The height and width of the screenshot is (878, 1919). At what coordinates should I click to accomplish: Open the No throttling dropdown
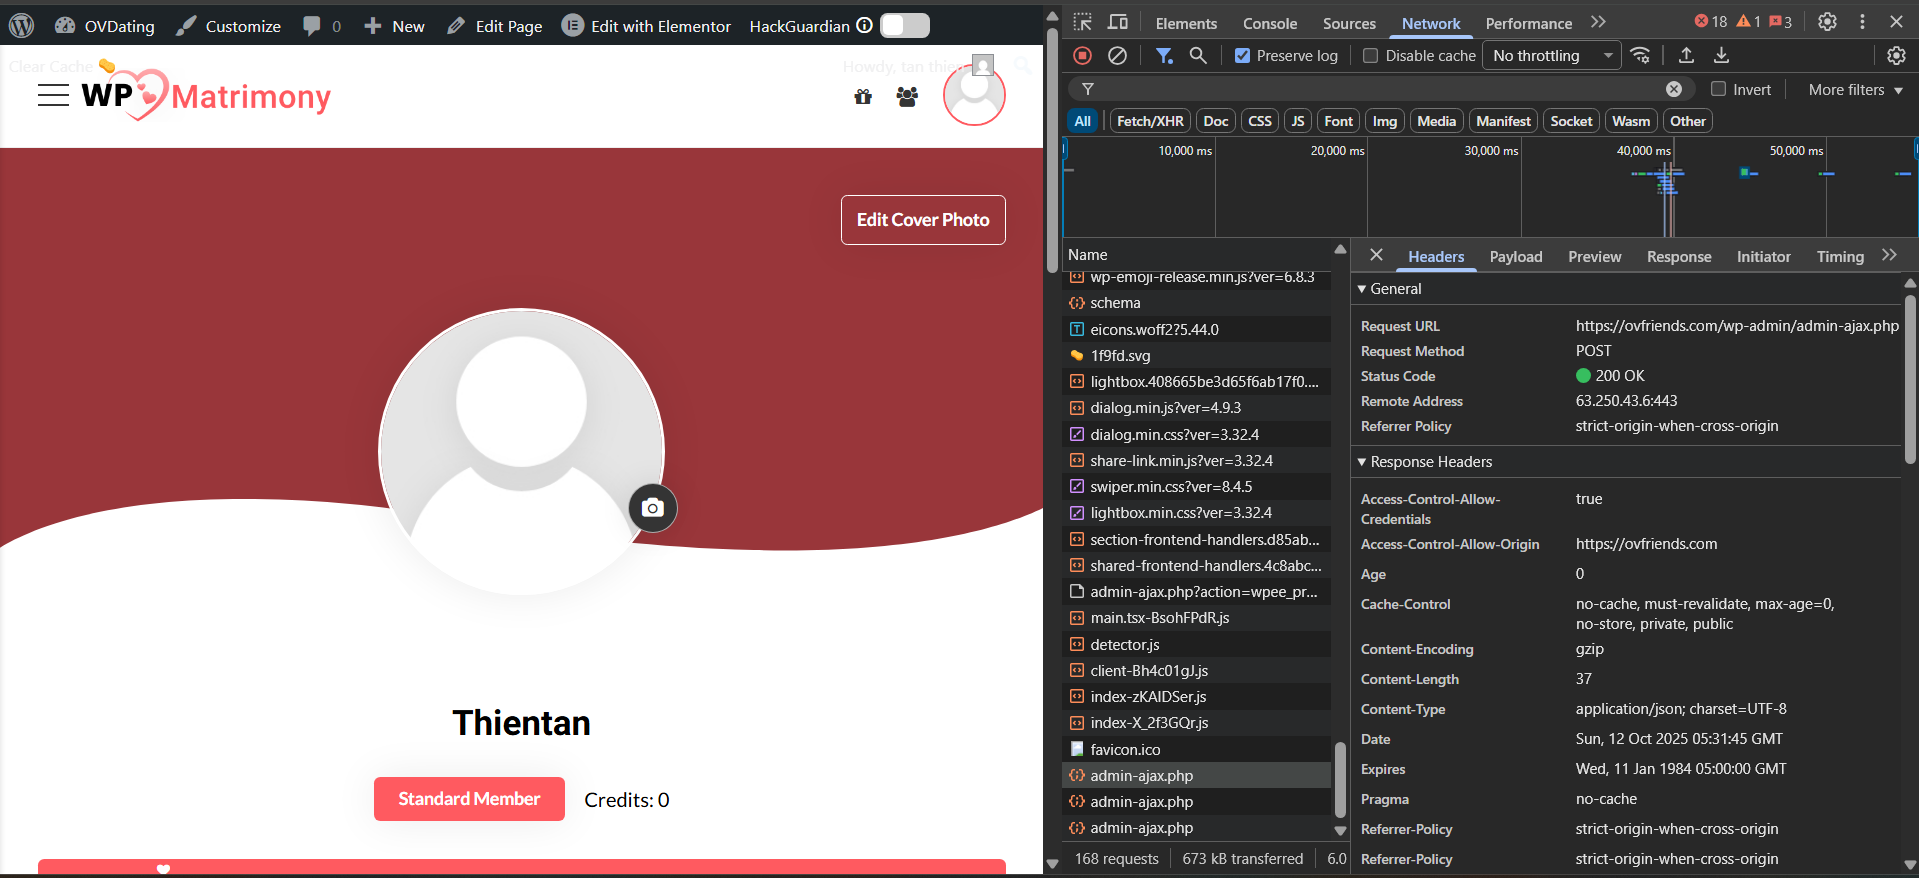click(x=1552, y=56)
